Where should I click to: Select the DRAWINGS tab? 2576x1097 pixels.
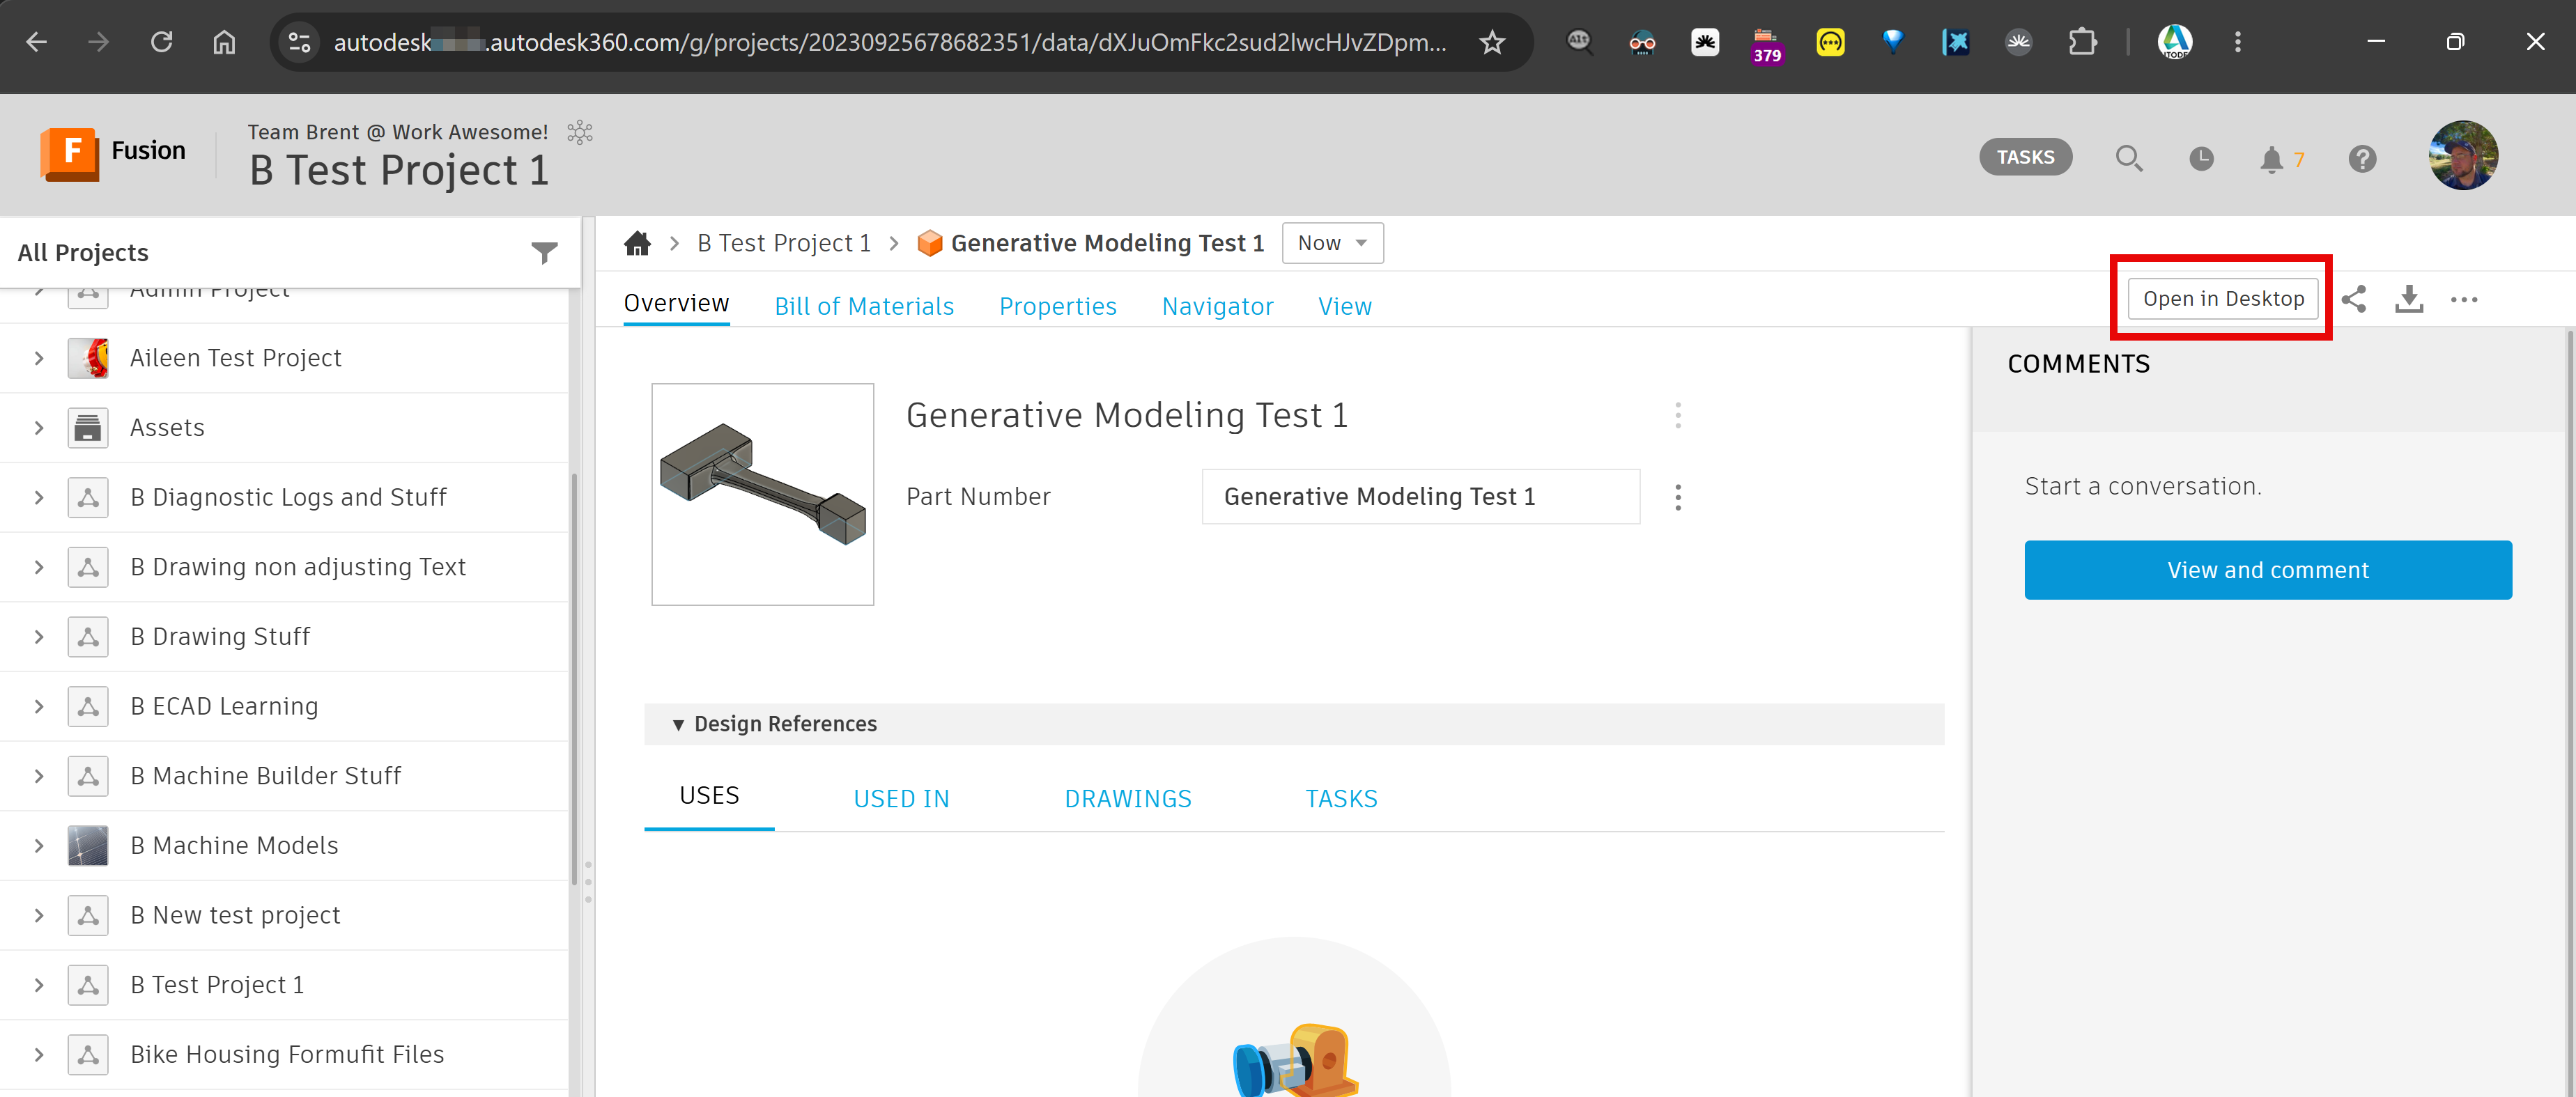click(x=1128, y=799)
